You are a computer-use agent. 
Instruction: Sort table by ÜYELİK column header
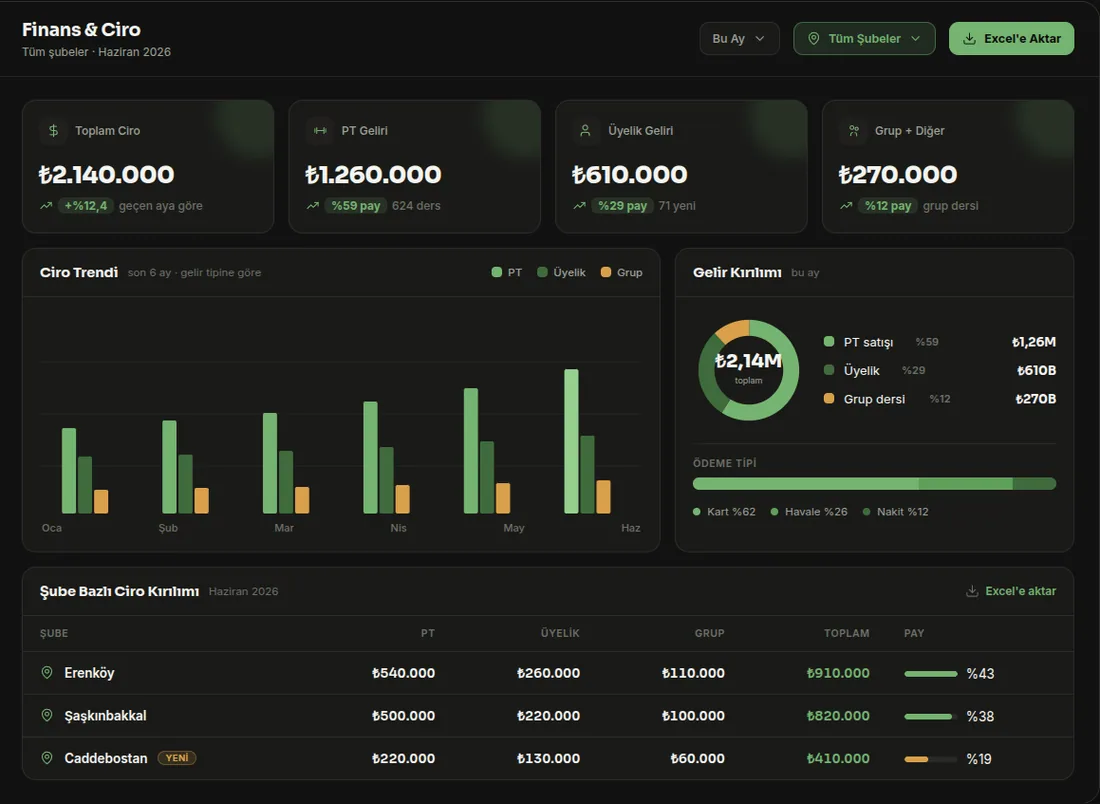[560, 634]
